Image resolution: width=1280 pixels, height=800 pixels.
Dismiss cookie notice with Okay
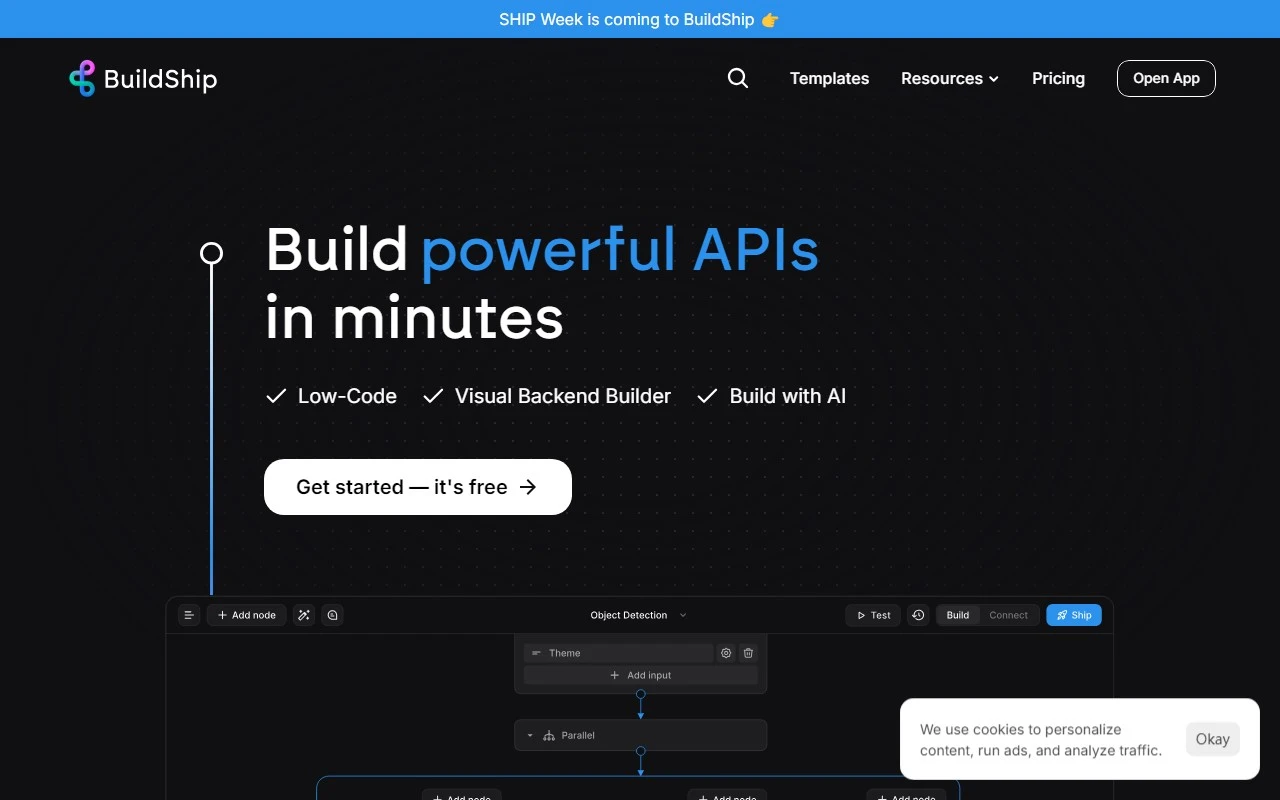click(x=1212, y=739)
